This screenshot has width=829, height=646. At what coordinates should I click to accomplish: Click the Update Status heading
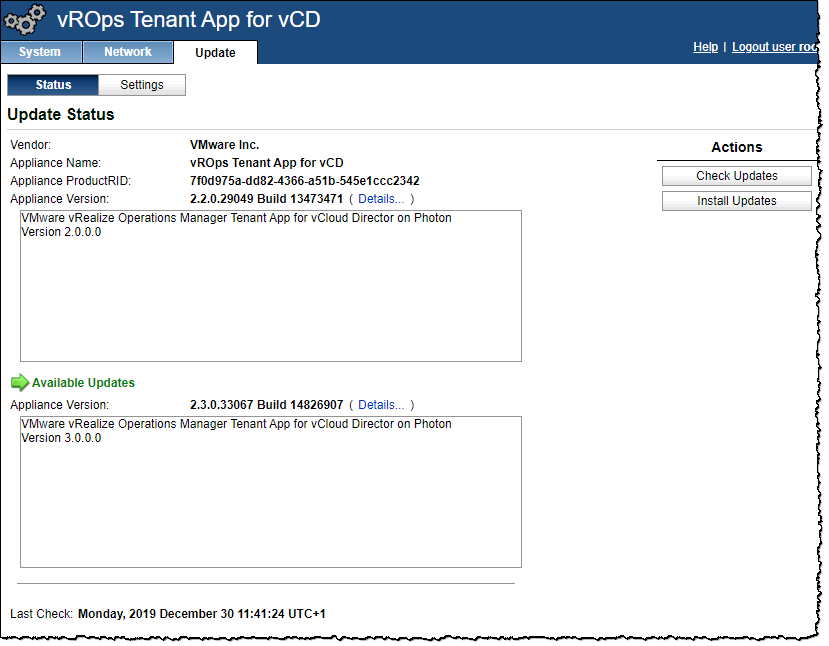tap(61, 114)
